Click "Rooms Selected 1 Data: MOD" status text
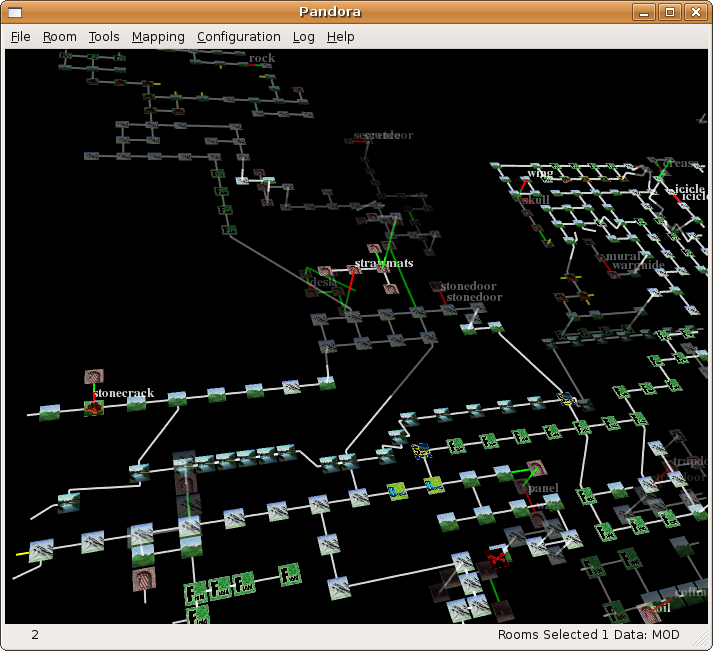This screenshot has height=651, width=713. (x=588, y=635)
